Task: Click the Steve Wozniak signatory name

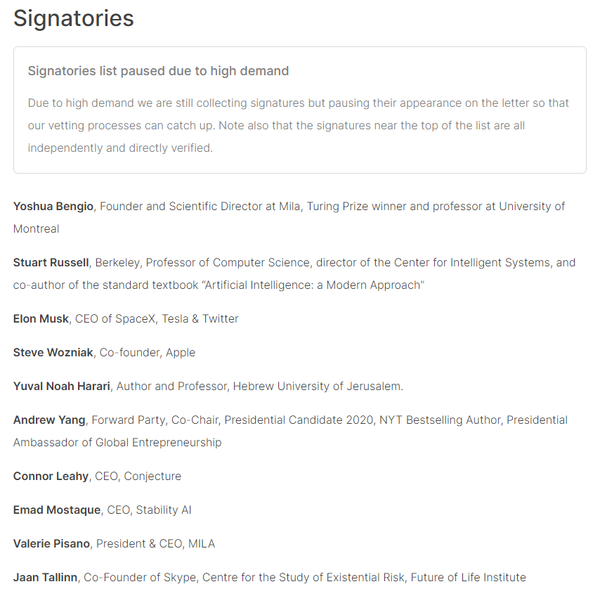Action: click(x=53, y=353)
